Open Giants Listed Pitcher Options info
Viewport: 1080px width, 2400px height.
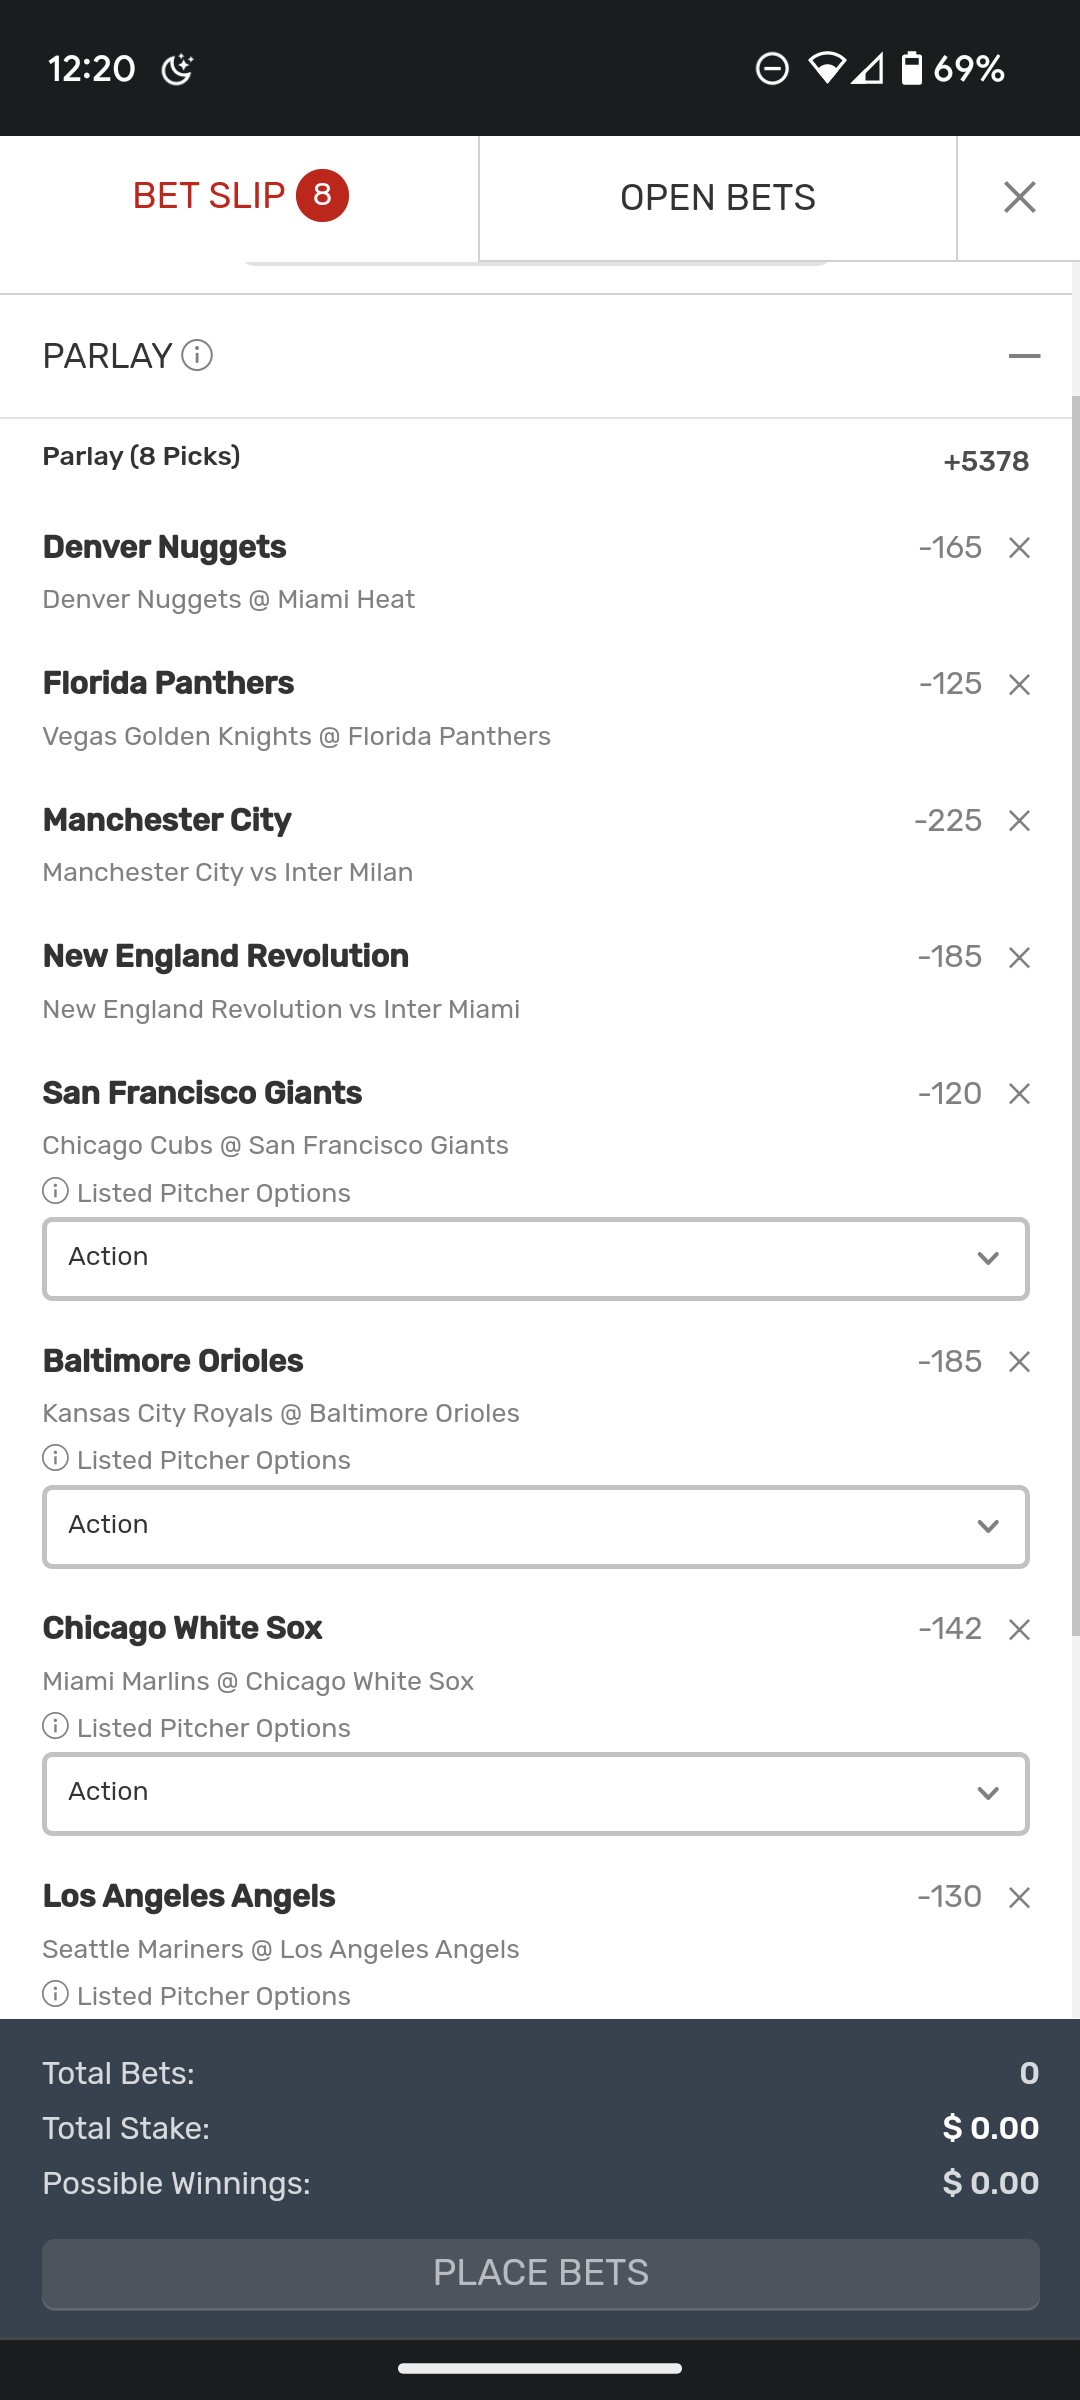click(x=56, y=1192)
